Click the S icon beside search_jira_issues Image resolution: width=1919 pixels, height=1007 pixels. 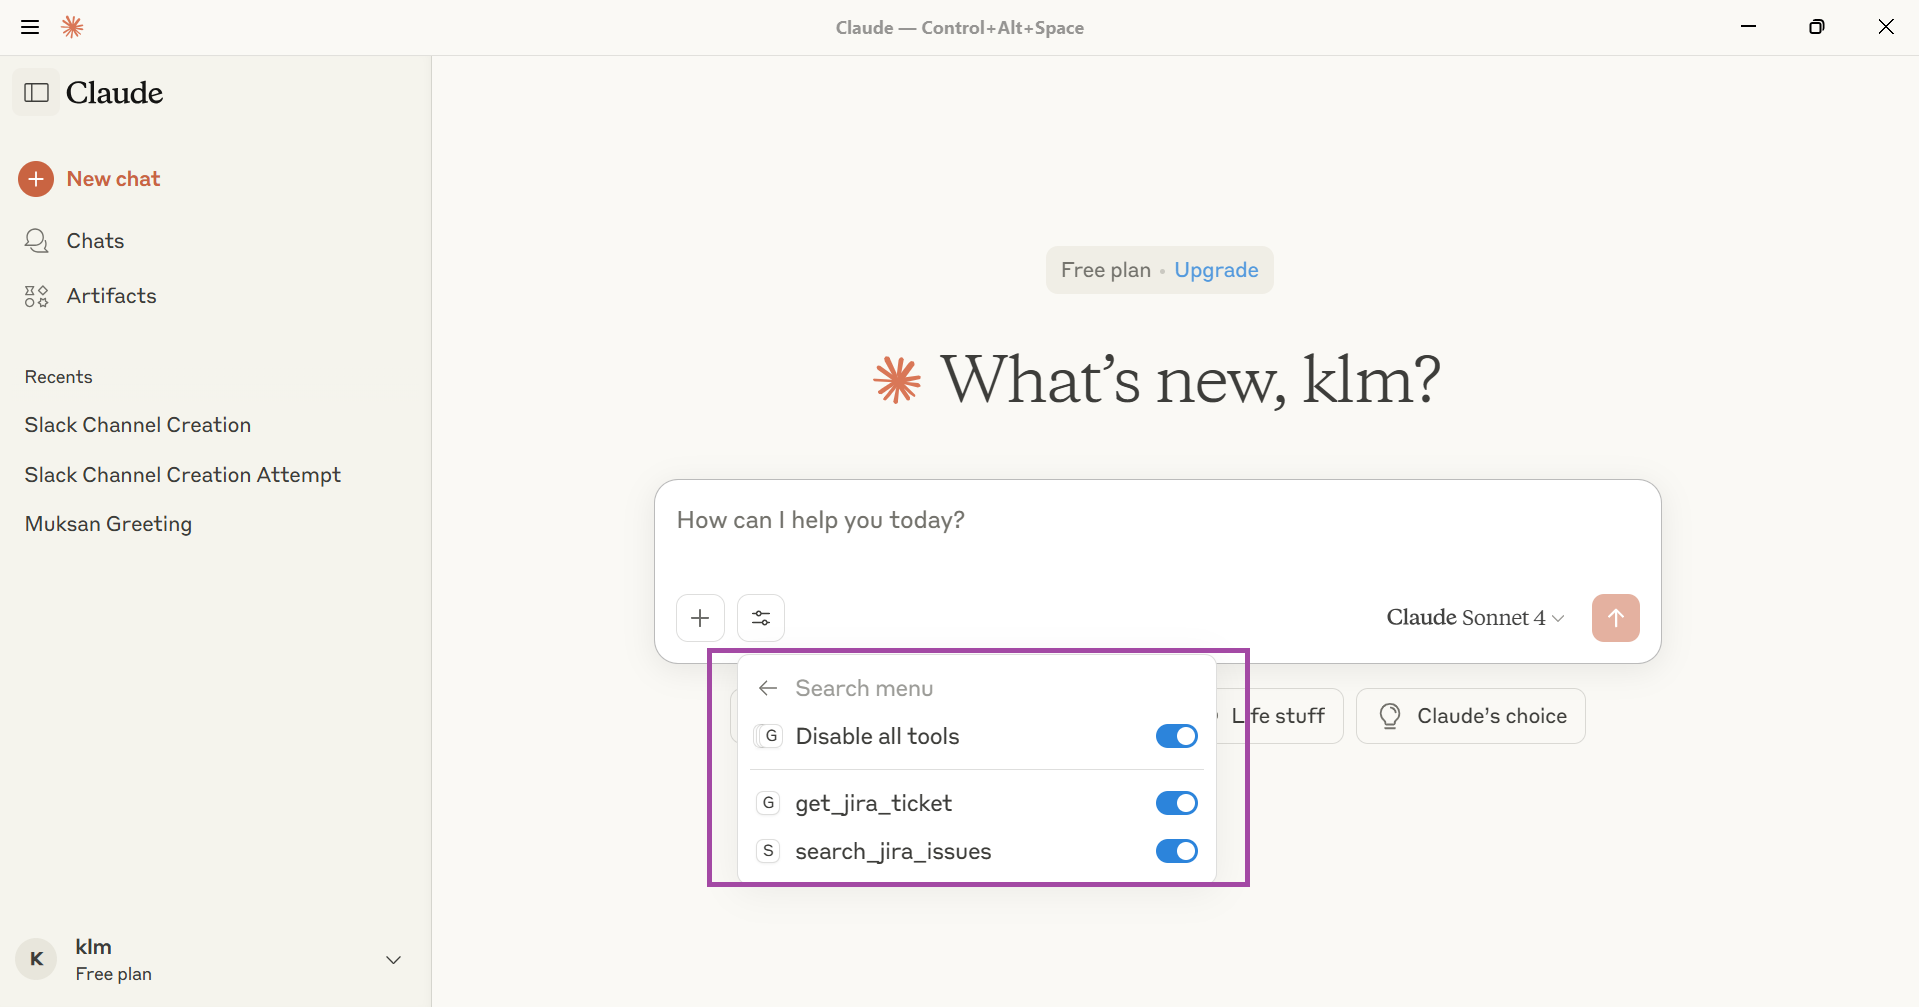[768, 851]
